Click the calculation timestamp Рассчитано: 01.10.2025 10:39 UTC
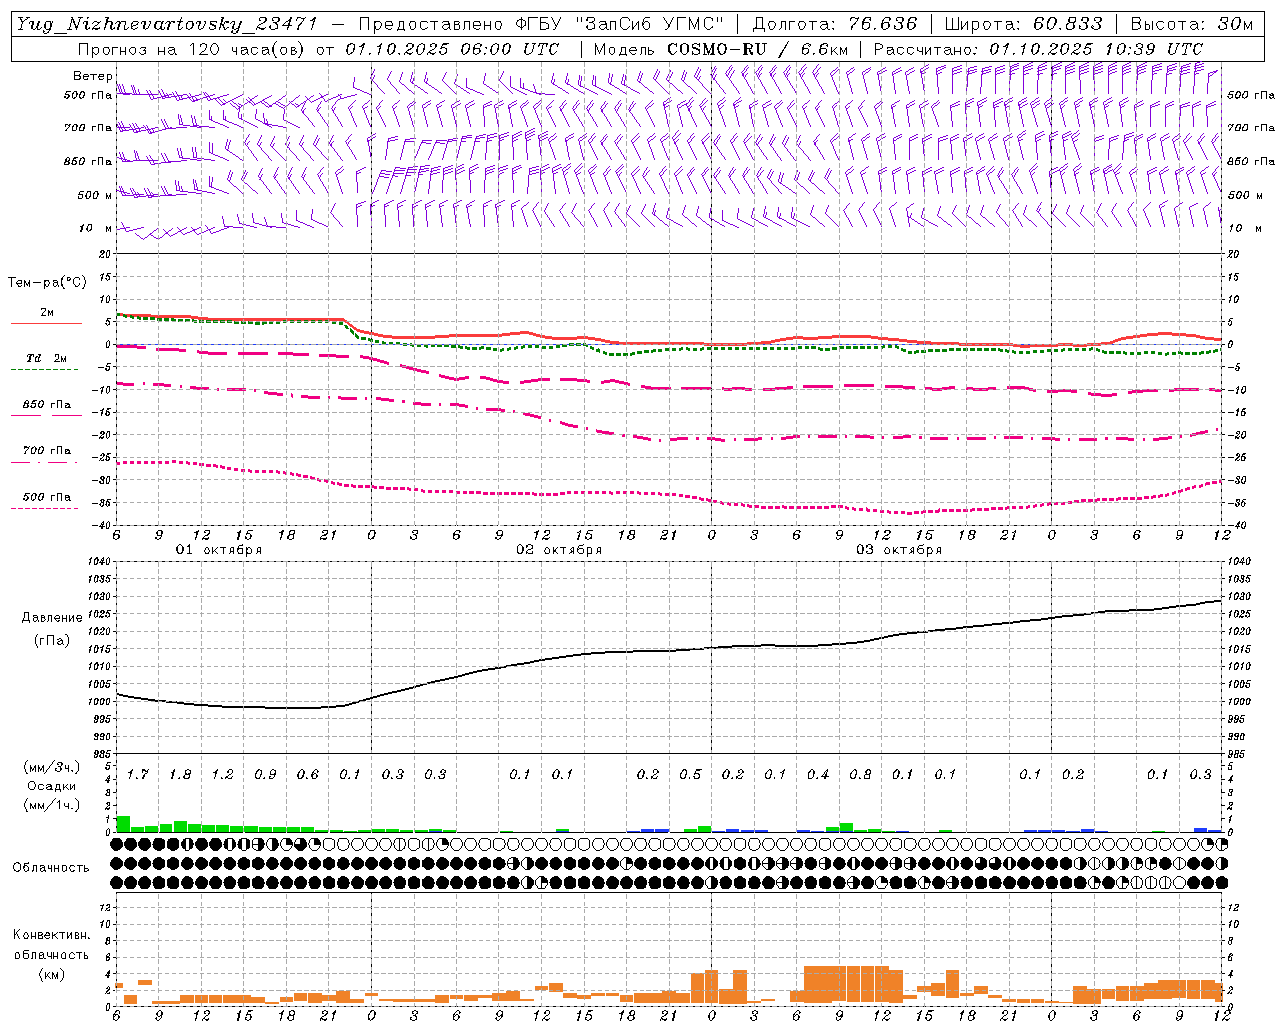This screenshot has height=1024, width=1280. [x=1038, y=49]
